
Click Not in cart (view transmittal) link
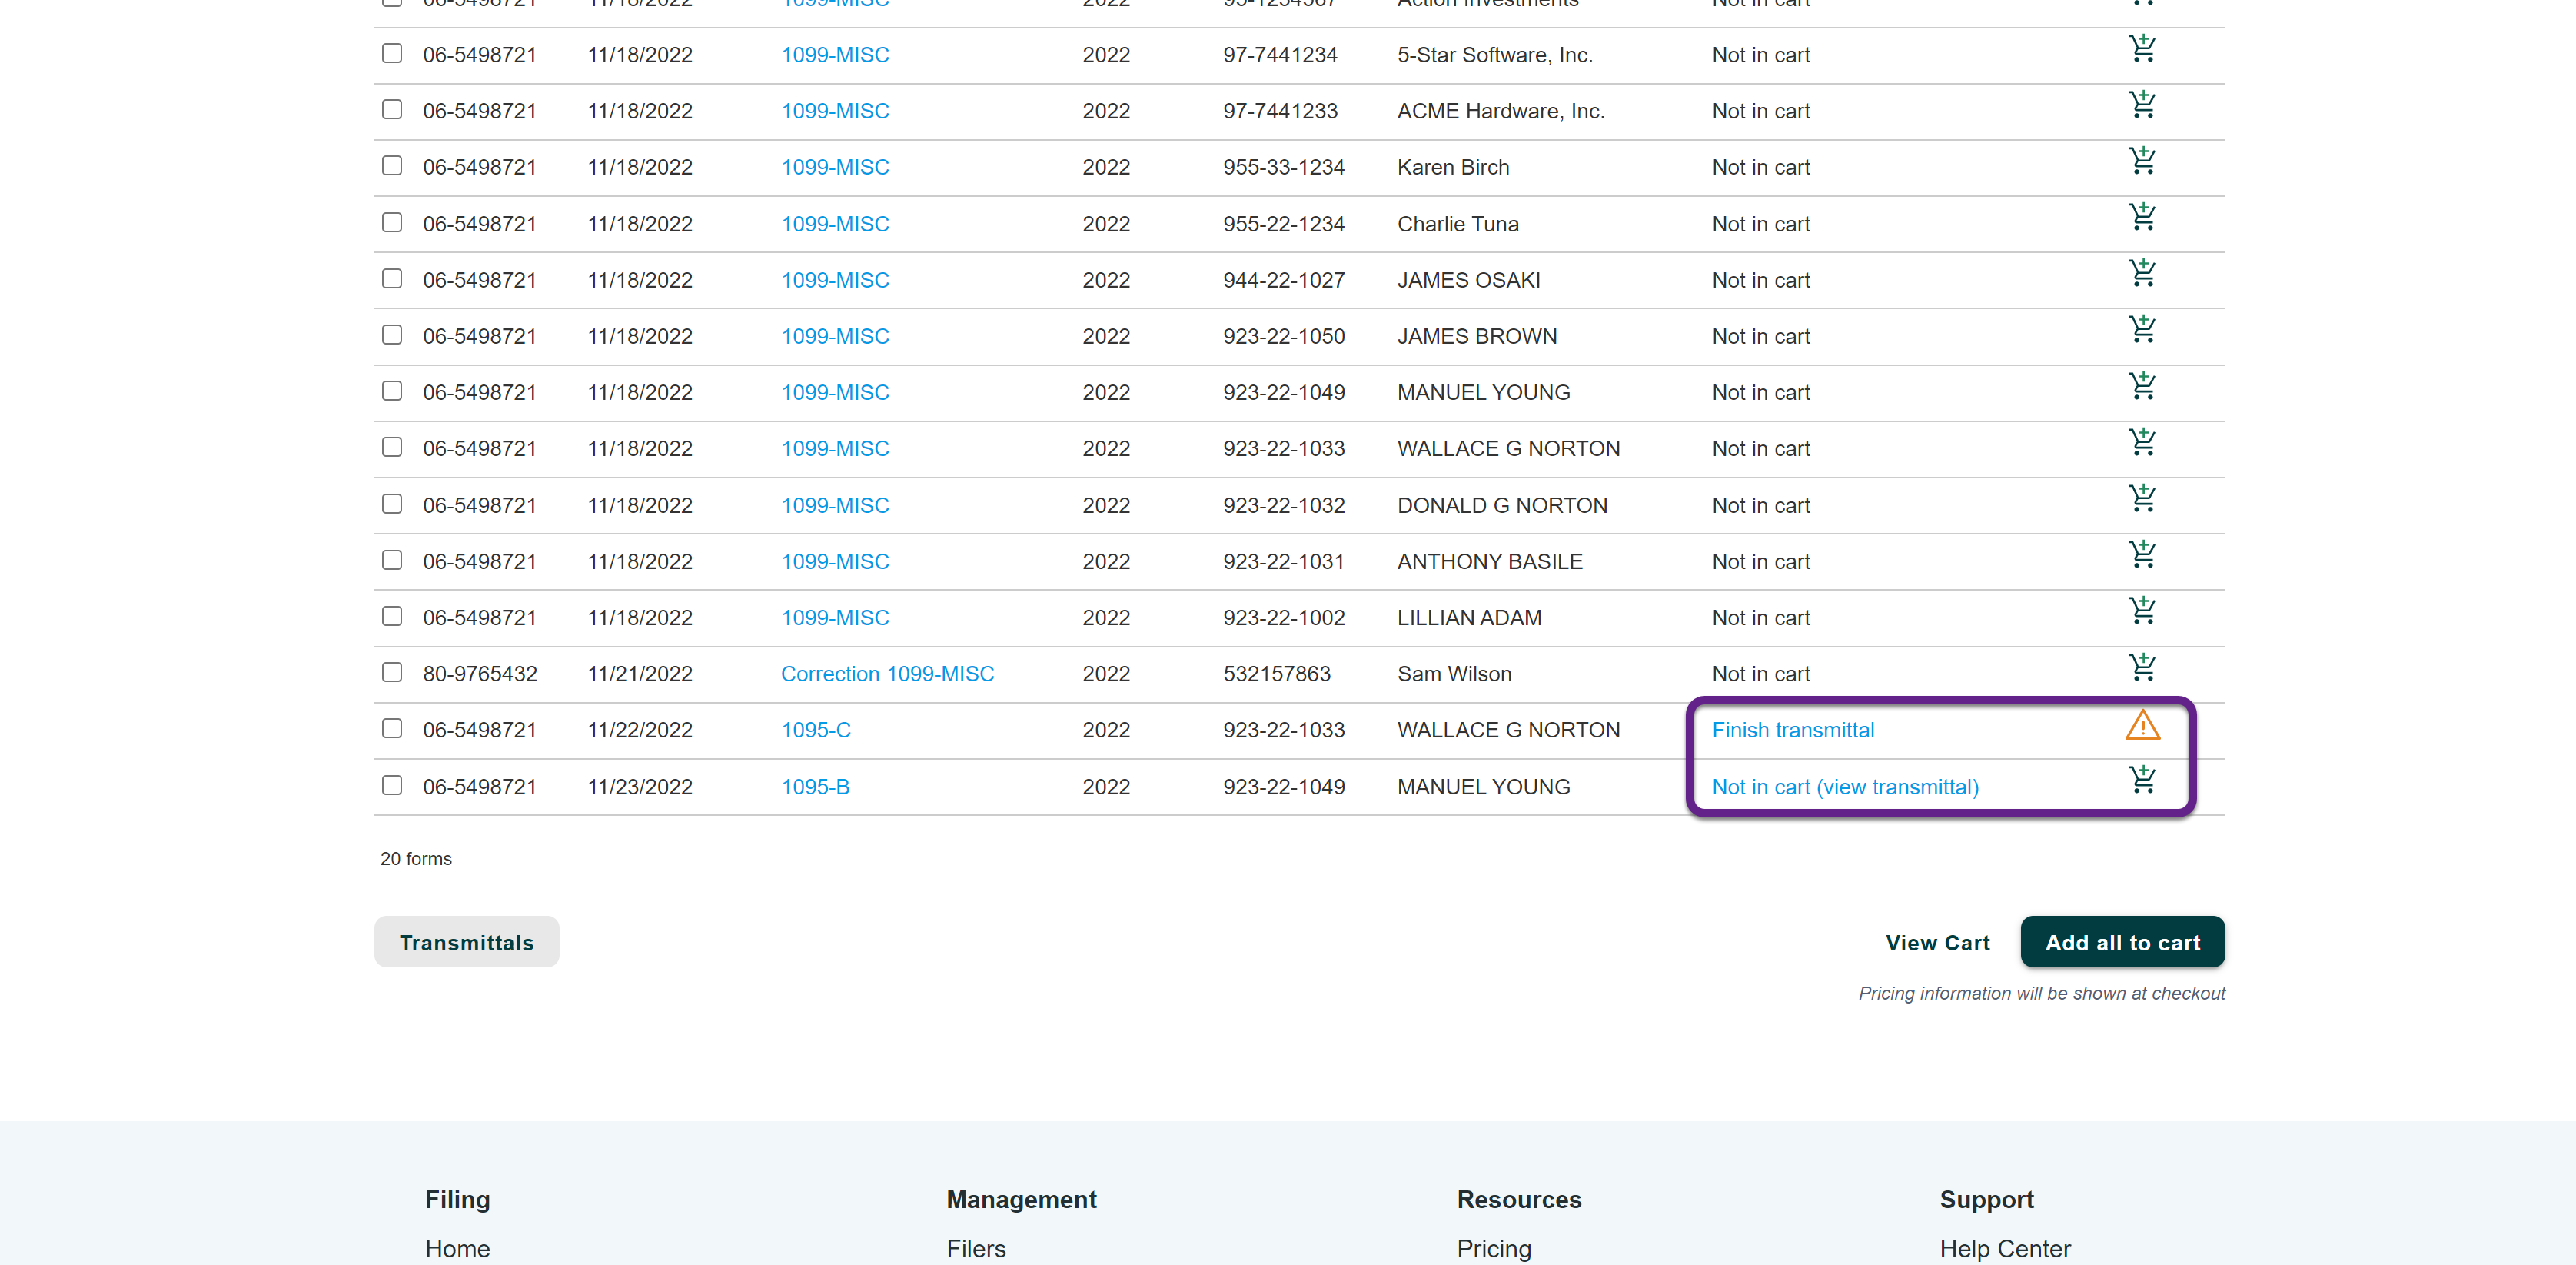point(1844,787)
